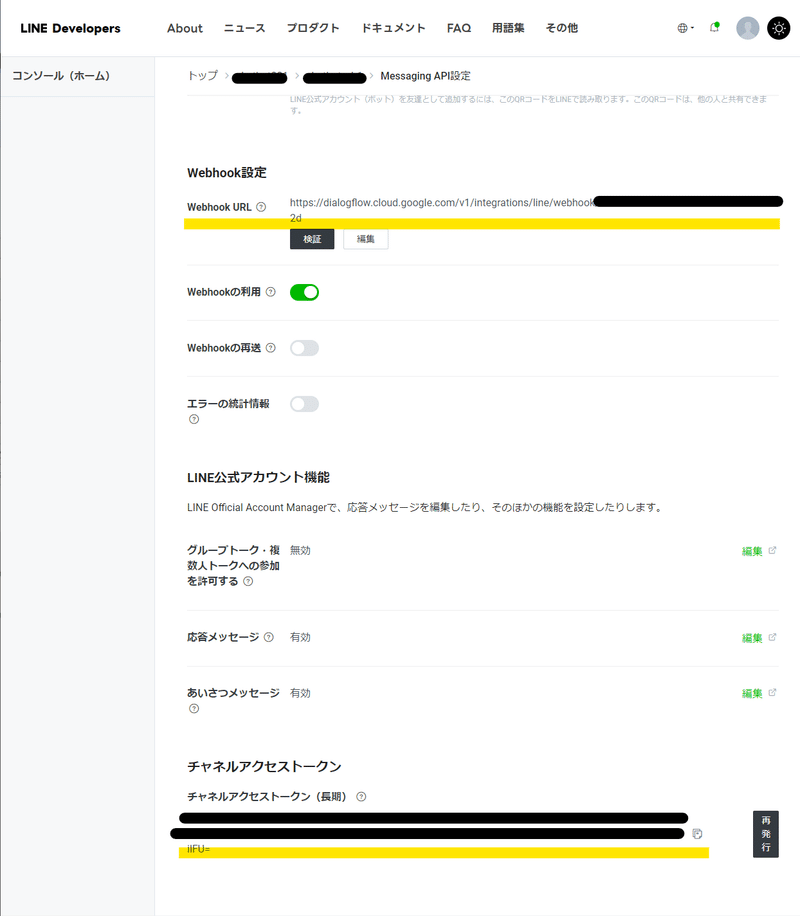Click the LINE Developers logo
Screen dimensions: 800x916
(x=70, y=28)
